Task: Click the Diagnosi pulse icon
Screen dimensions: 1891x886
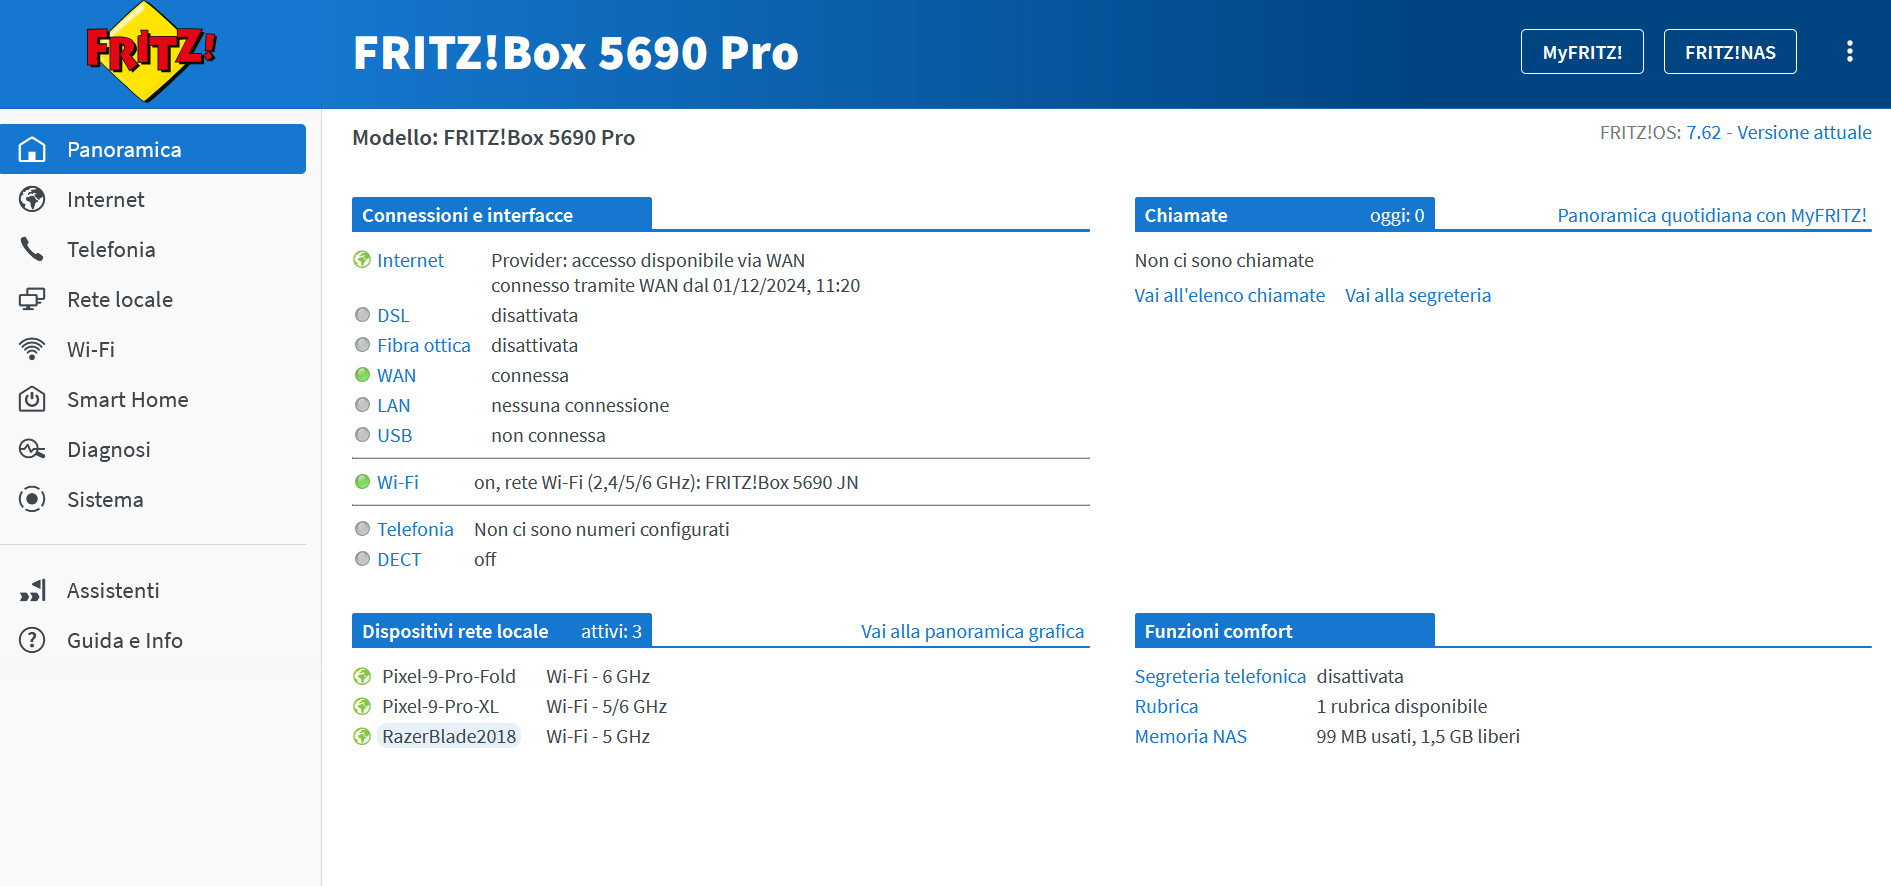Action: 32,449
